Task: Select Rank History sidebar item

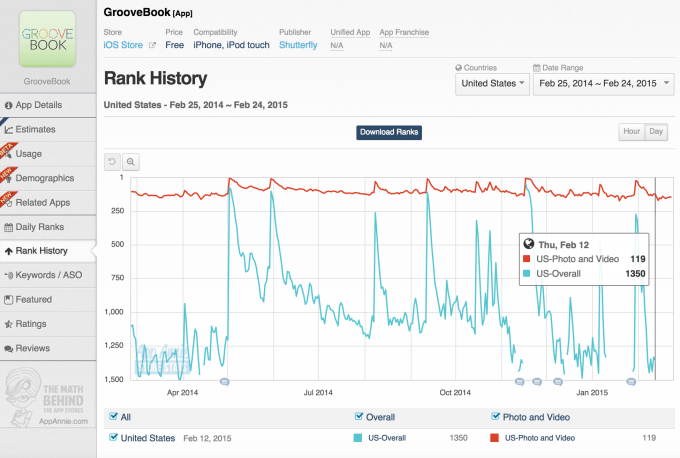Action: [48, 251]
